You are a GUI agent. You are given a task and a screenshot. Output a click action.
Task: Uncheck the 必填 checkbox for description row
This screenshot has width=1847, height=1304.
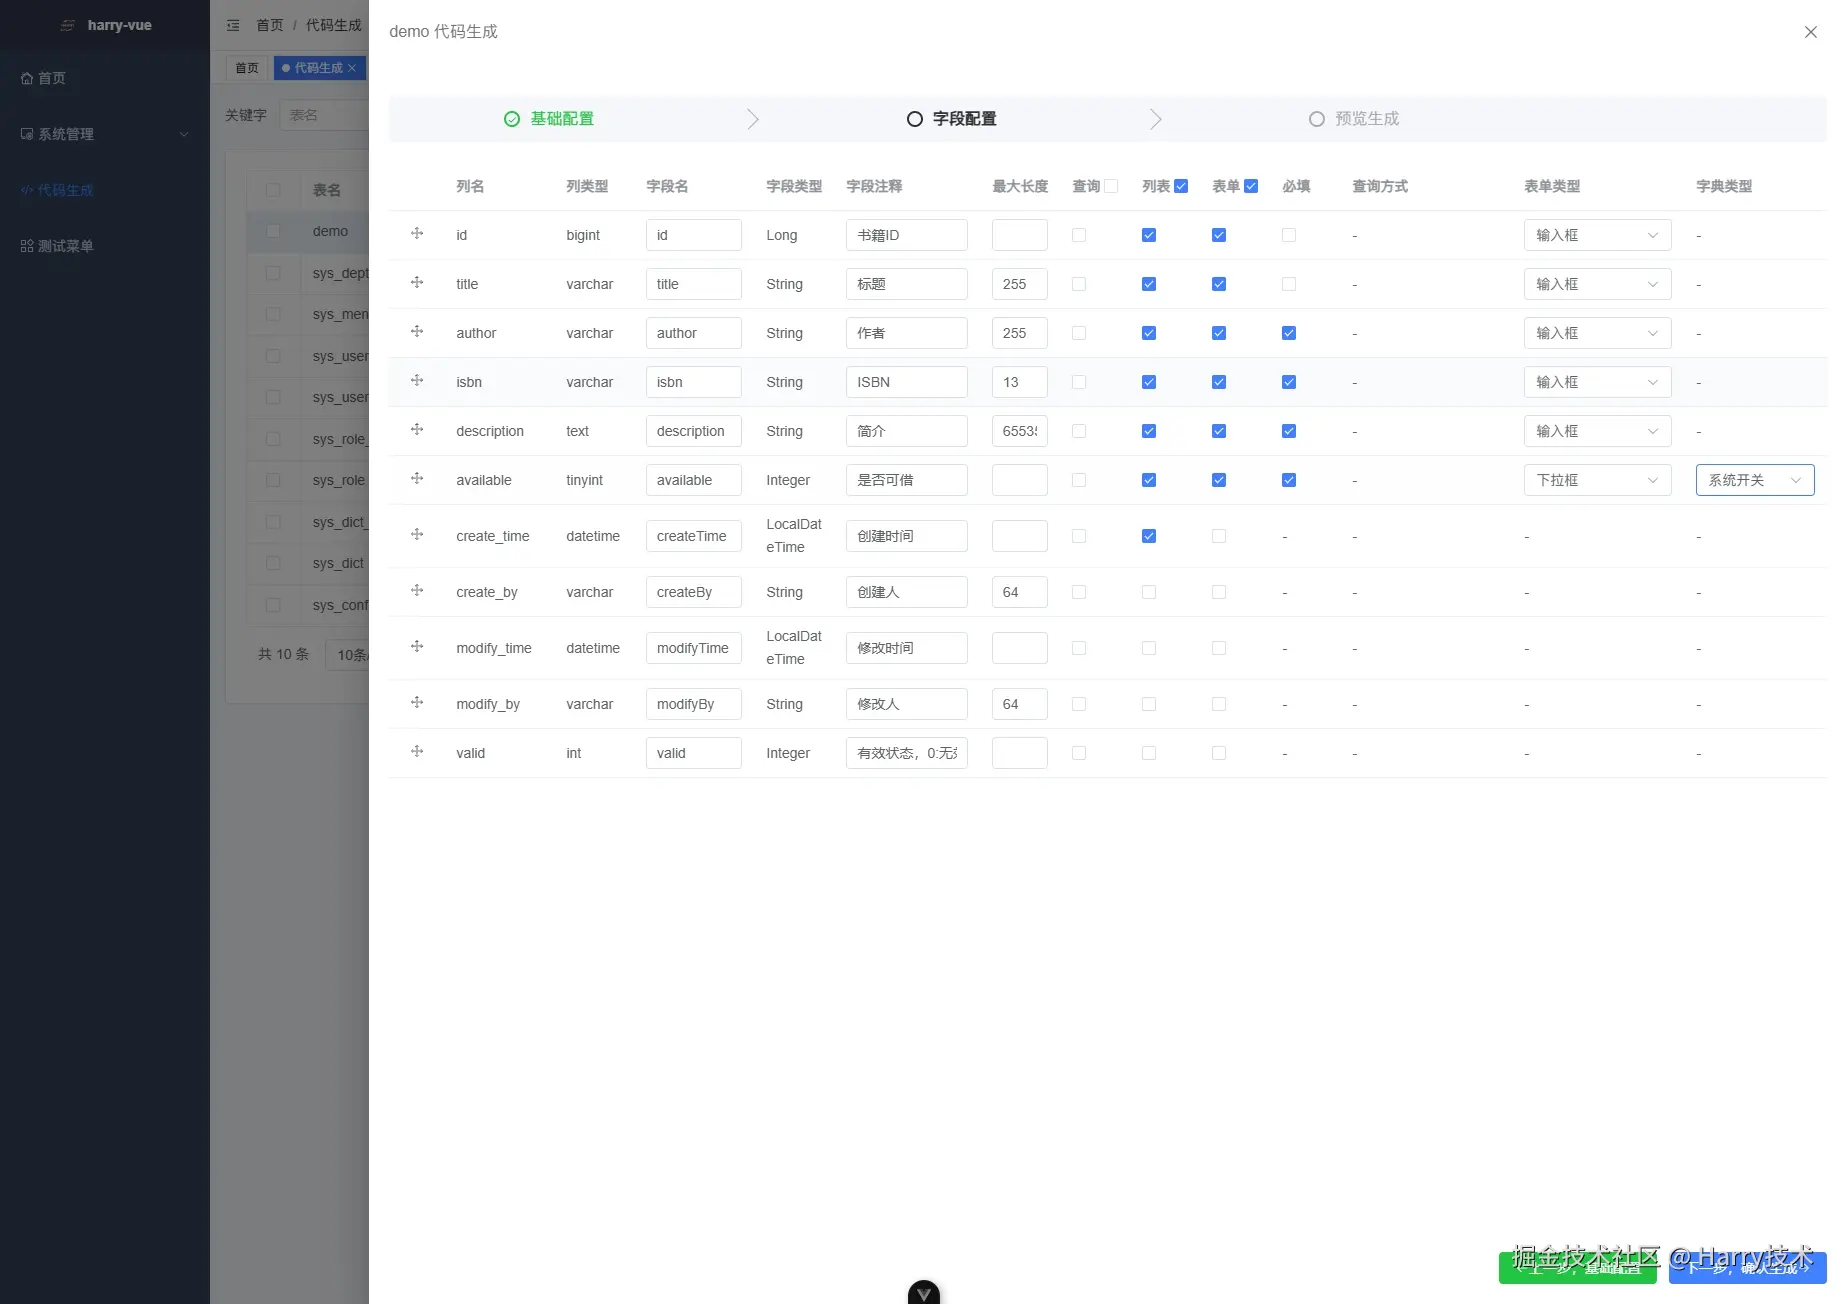(x=1289, y=431)
